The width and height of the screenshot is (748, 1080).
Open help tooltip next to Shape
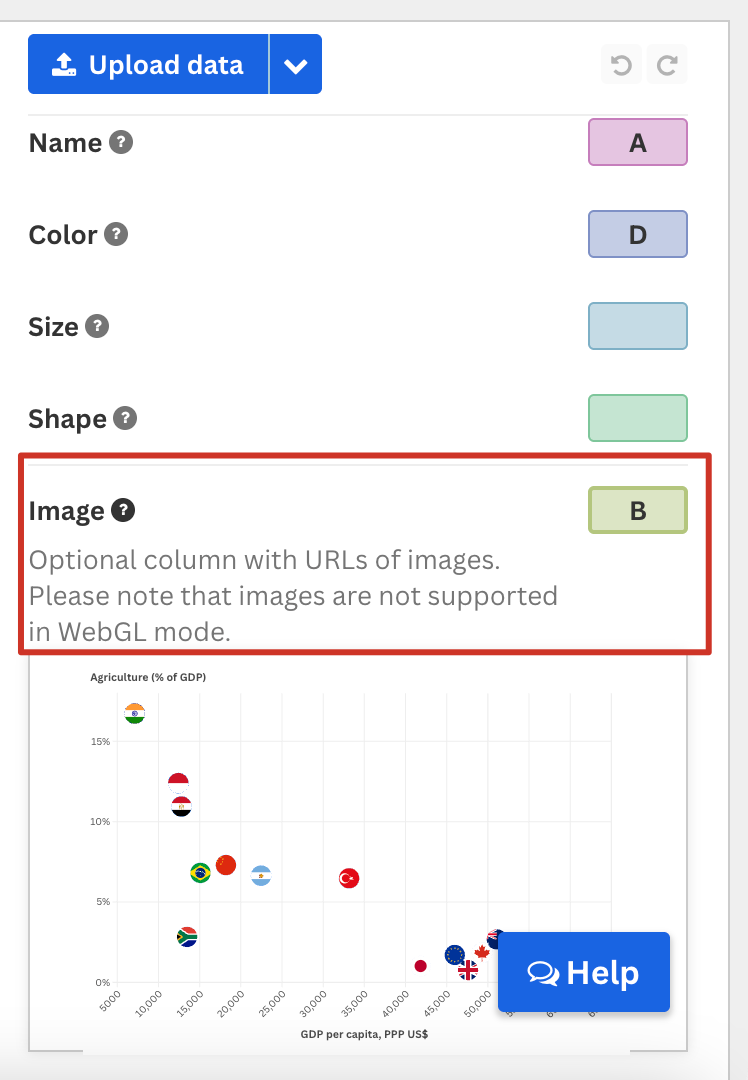(125, 418)
